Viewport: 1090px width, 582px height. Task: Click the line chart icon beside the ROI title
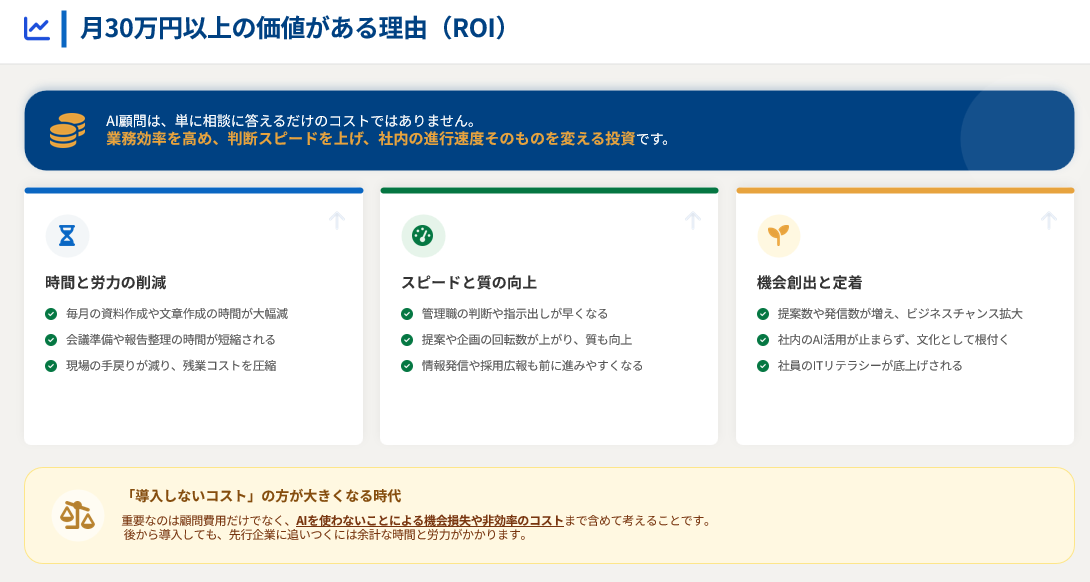[x=37, y=29]
